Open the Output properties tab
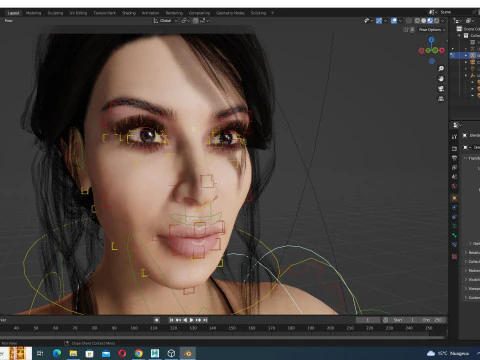 pyautogui.click(x=454, y=158)
